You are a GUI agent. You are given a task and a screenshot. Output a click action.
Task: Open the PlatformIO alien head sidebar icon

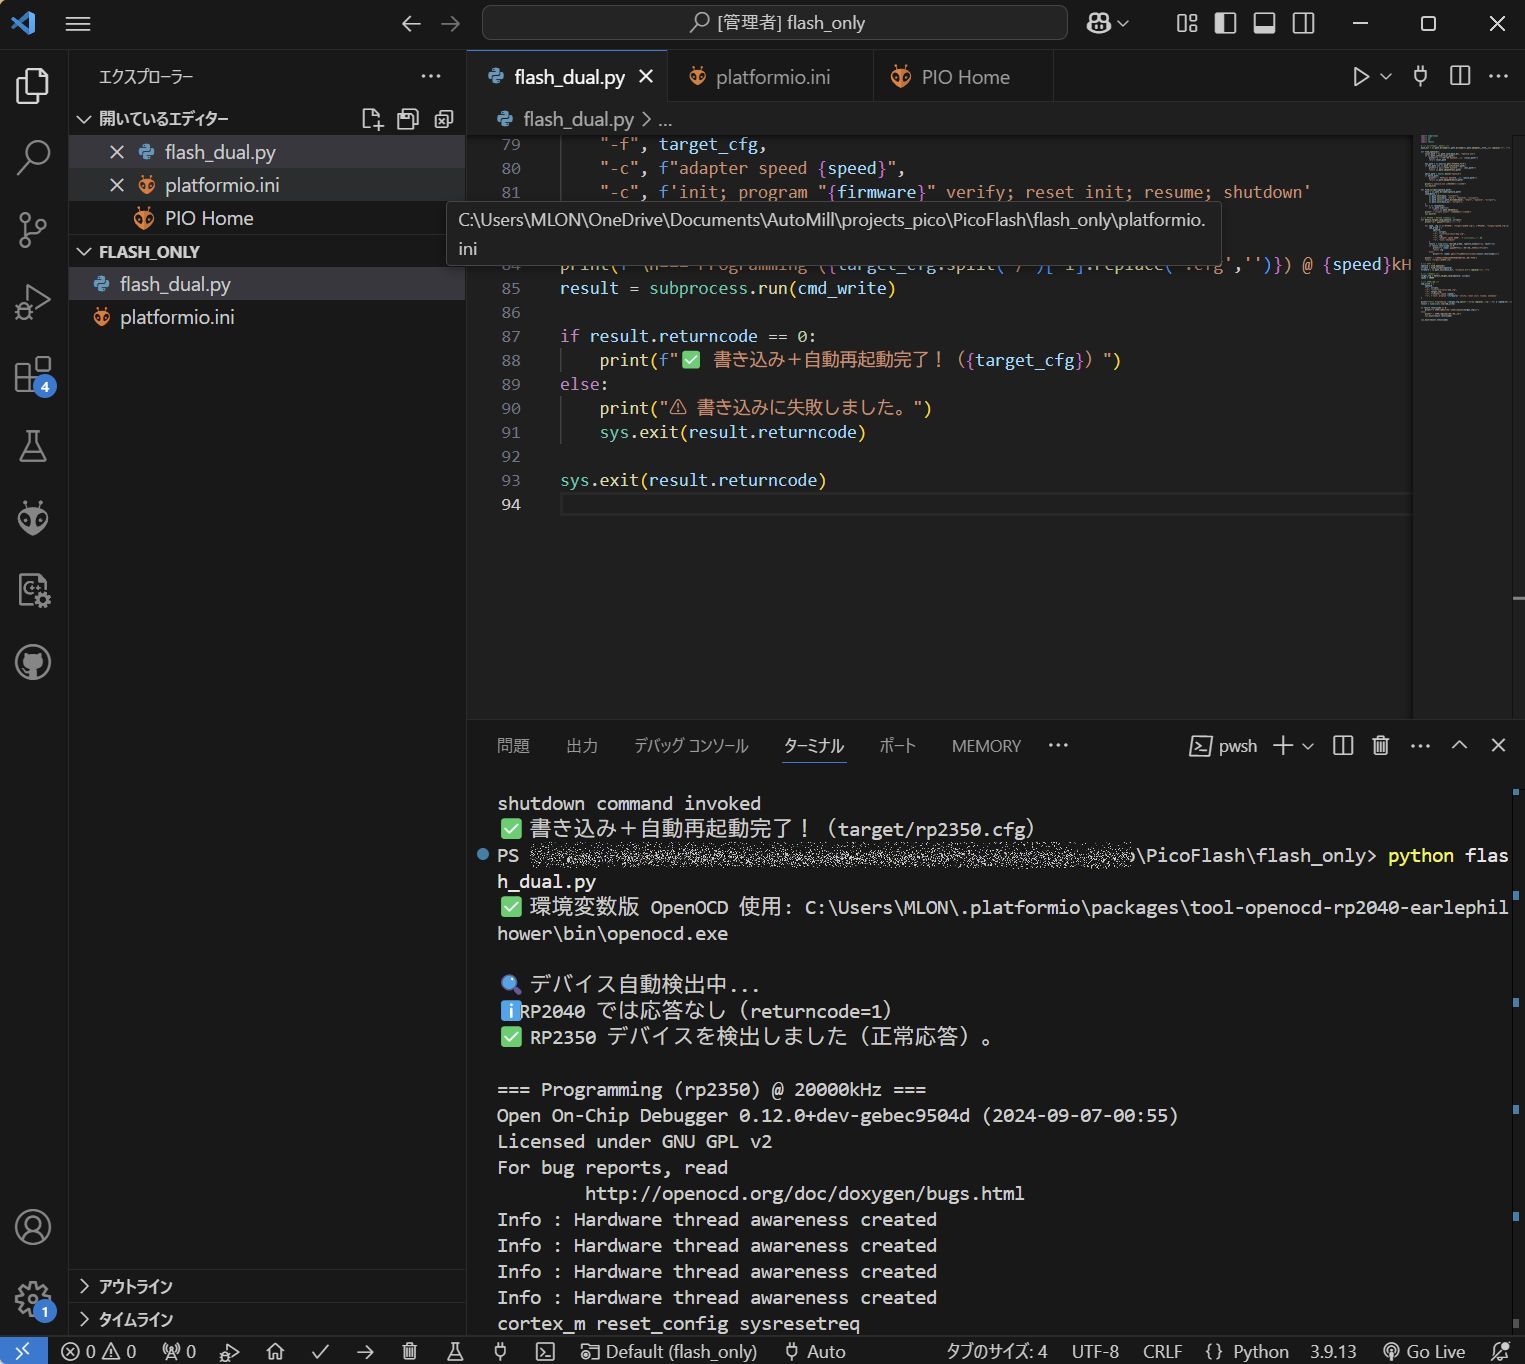[x=33, y=518]
